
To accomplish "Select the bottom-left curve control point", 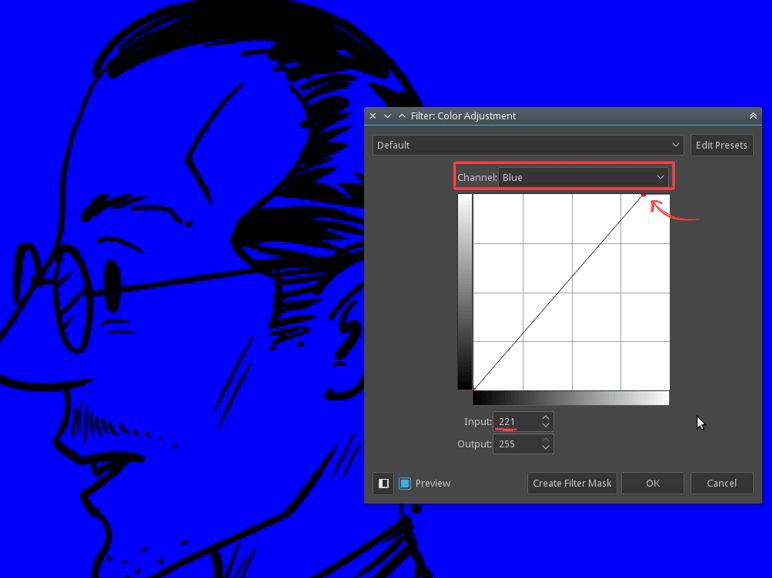I will [x=474, y=389].
